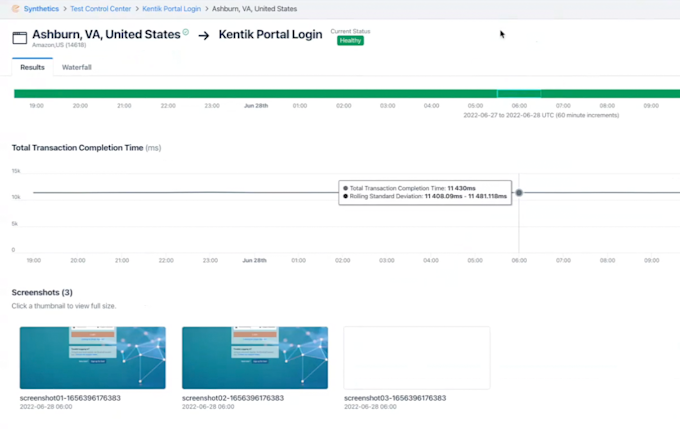Click the Kentik logo icon in breadcrumb
Image resolution: width=680 pixels, height=429 pixels.
(15, 9)
